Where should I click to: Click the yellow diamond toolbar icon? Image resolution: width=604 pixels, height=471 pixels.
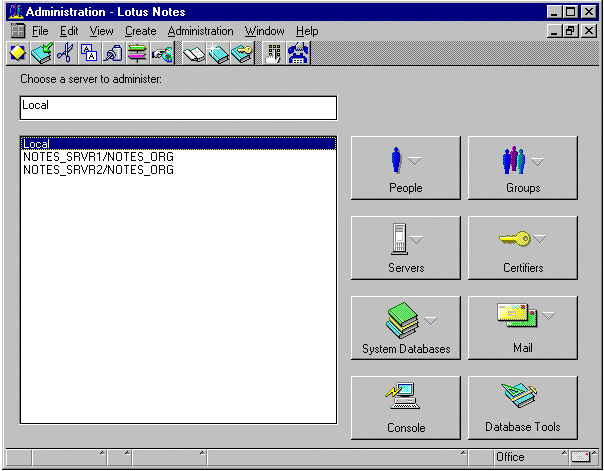tap(18, 54)
